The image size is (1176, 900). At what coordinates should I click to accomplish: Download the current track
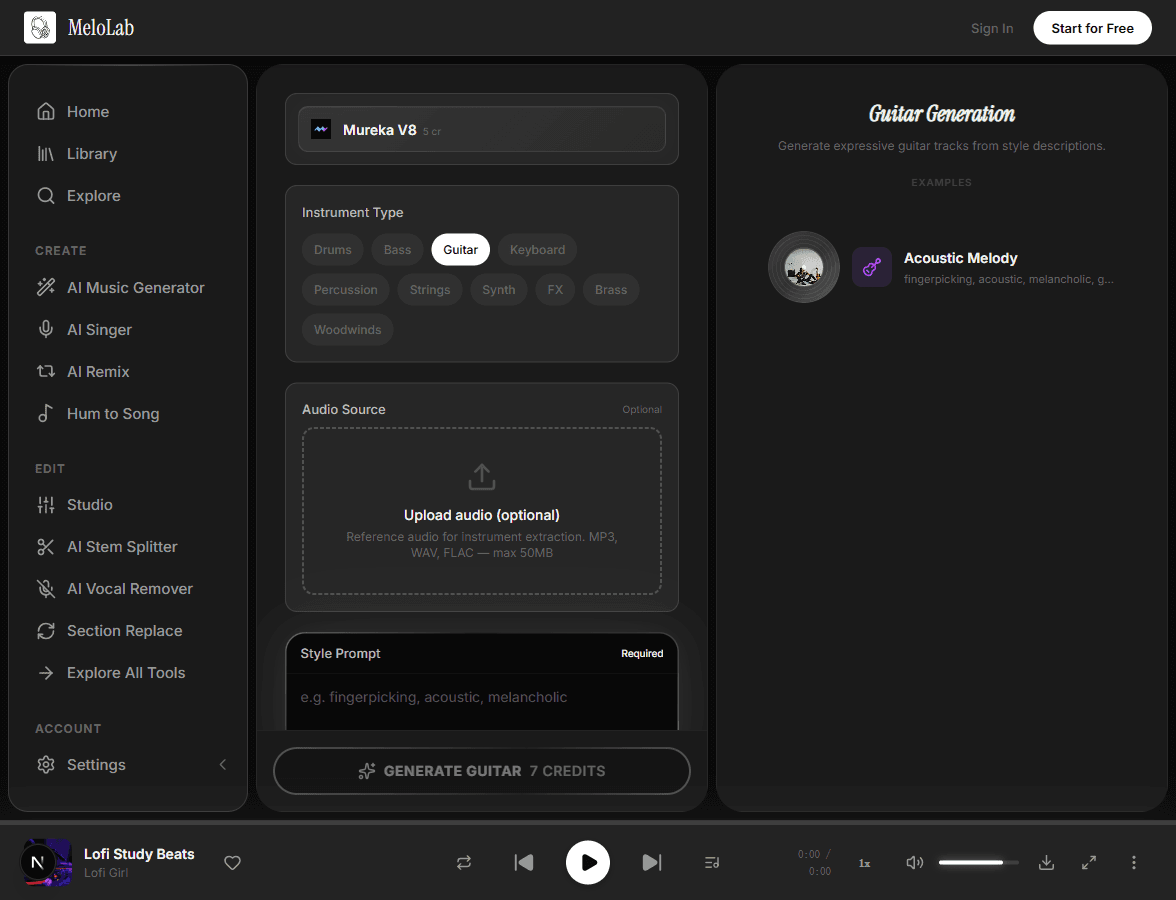(x=1046, y=862)
